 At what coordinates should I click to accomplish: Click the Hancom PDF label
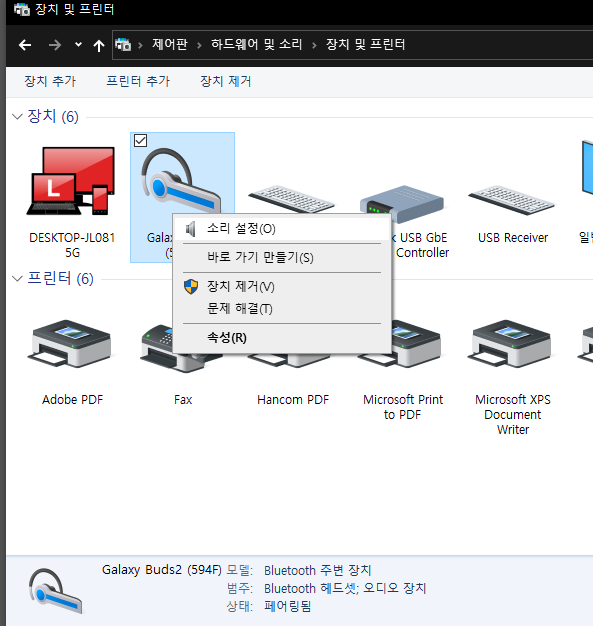pos(293,400)
